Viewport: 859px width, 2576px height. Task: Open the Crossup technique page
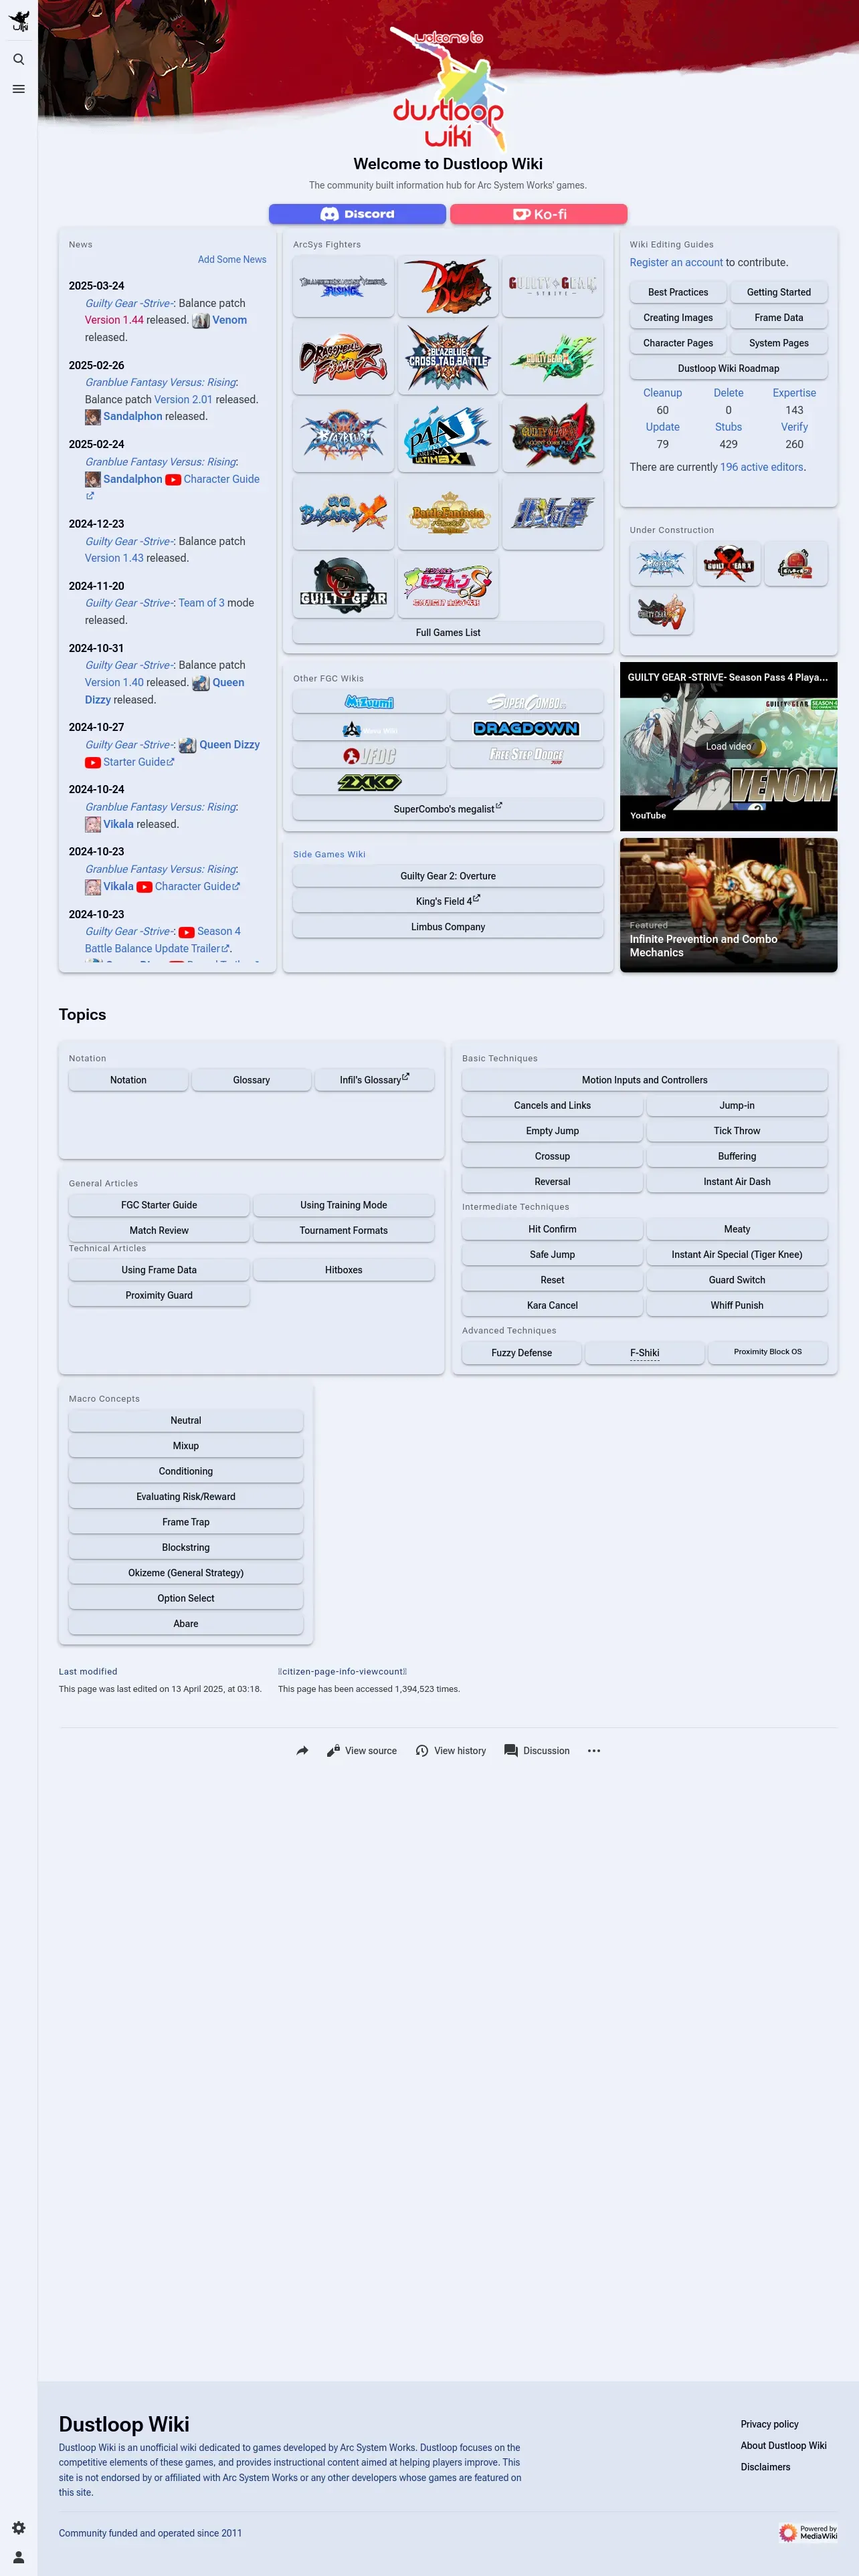(552, 1156)
